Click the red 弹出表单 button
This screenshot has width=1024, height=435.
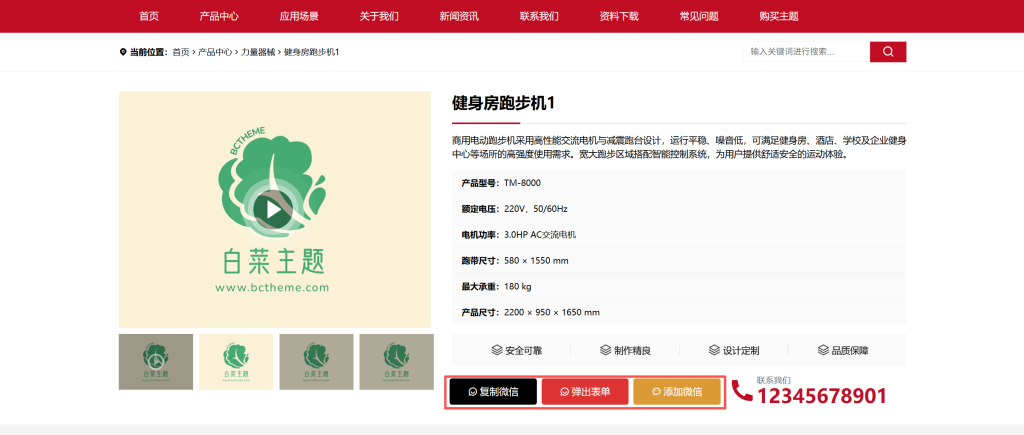click(x=585, y=392)
